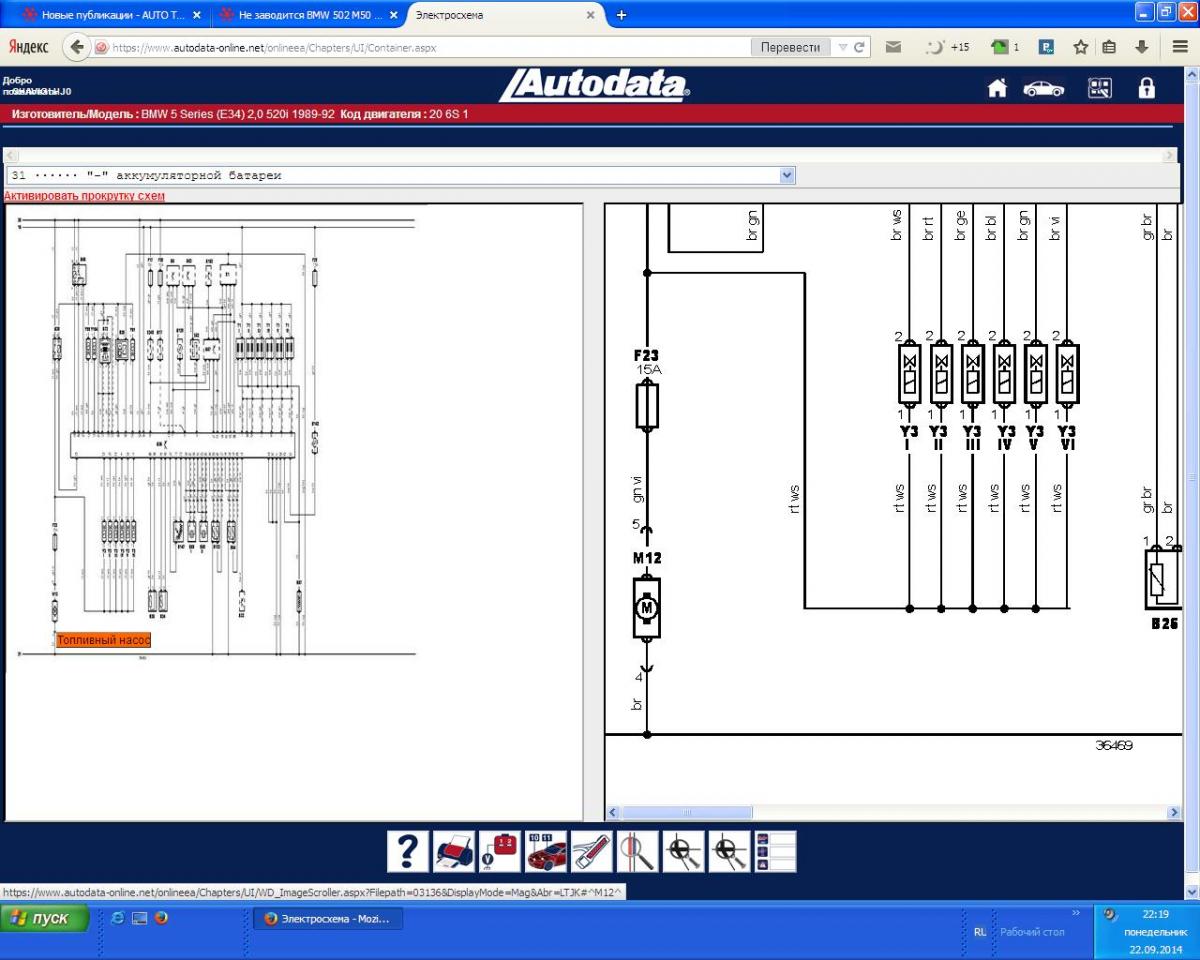This screenshot has width=1200, height=960.
Task: Click diagram number 36469 text
Action: (x=1114, y=746)
